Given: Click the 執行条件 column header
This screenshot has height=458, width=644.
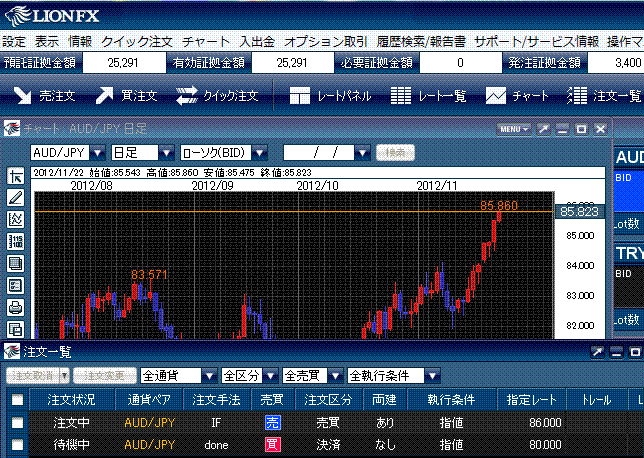Looking at the screenshot, I should [451, 399].
